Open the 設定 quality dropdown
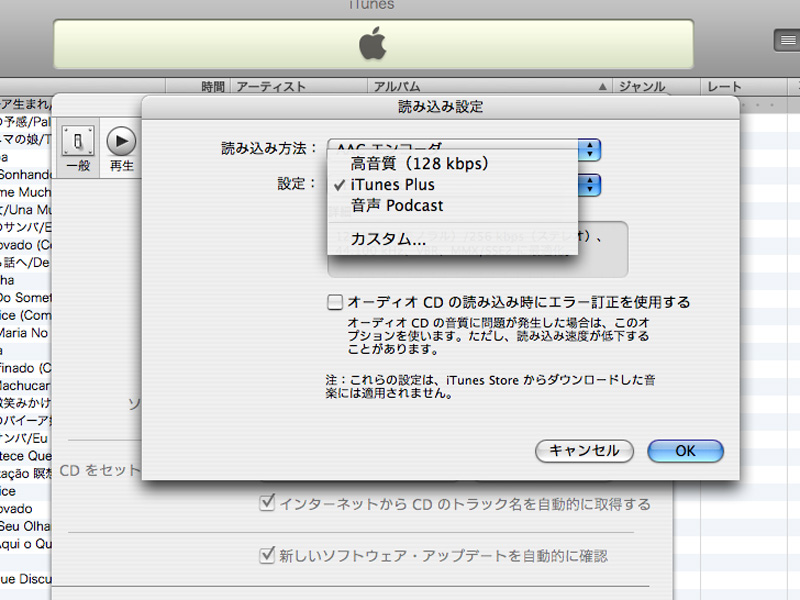The width and height of the screenshot is (800, 600). coord(591,185)
